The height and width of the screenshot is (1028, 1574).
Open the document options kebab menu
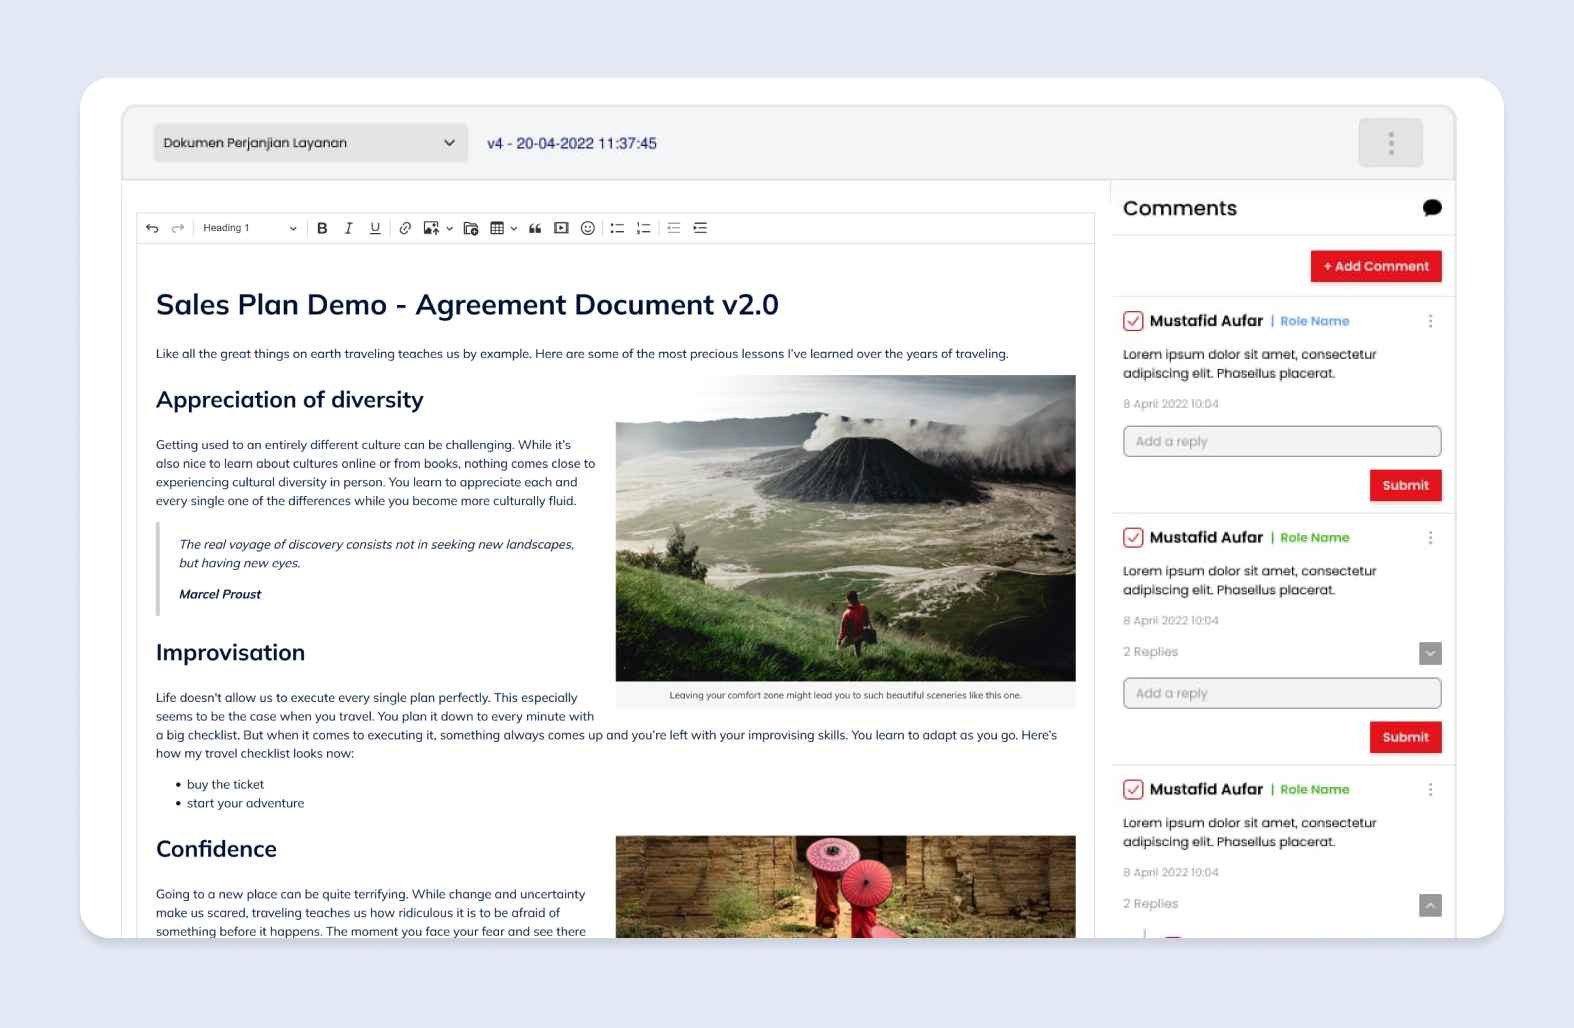(x=1390, y=143)
